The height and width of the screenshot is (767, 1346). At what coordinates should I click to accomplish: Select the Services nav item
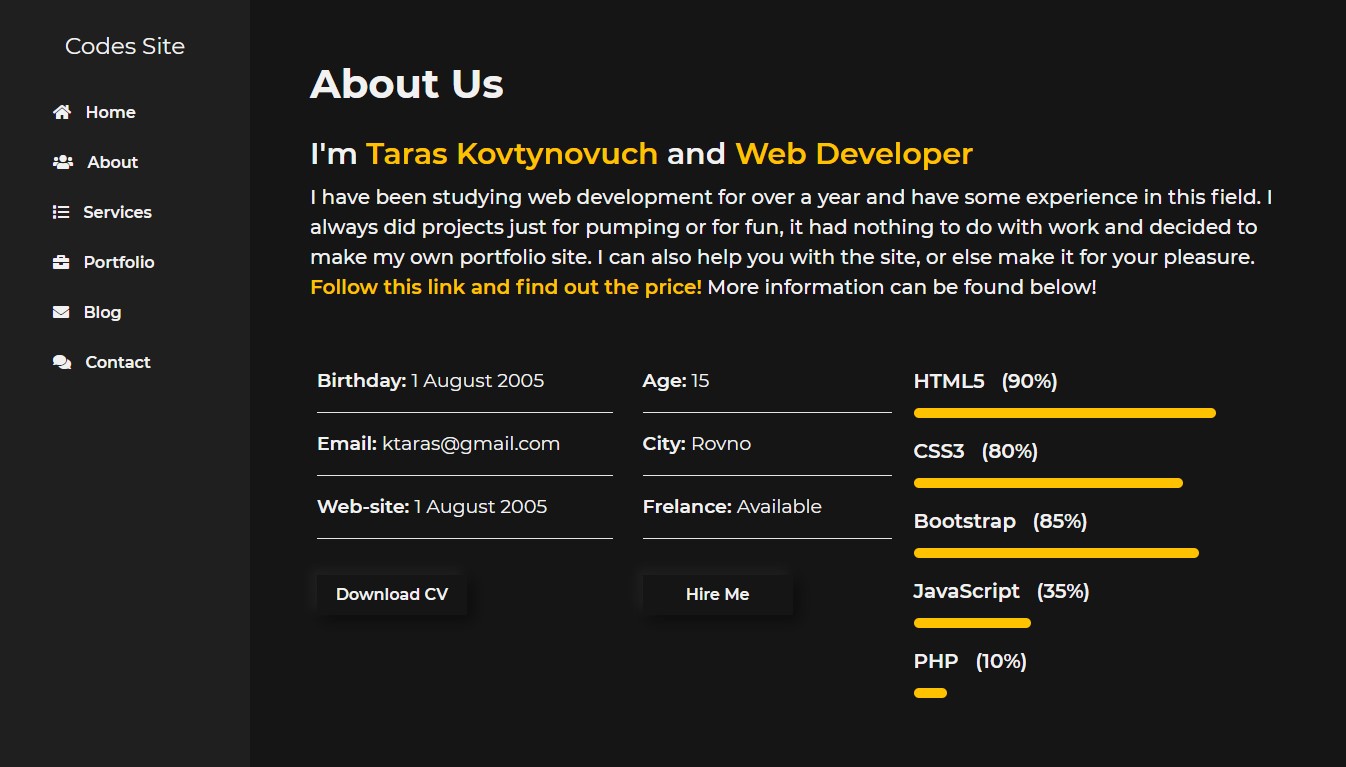coord(118,212)
